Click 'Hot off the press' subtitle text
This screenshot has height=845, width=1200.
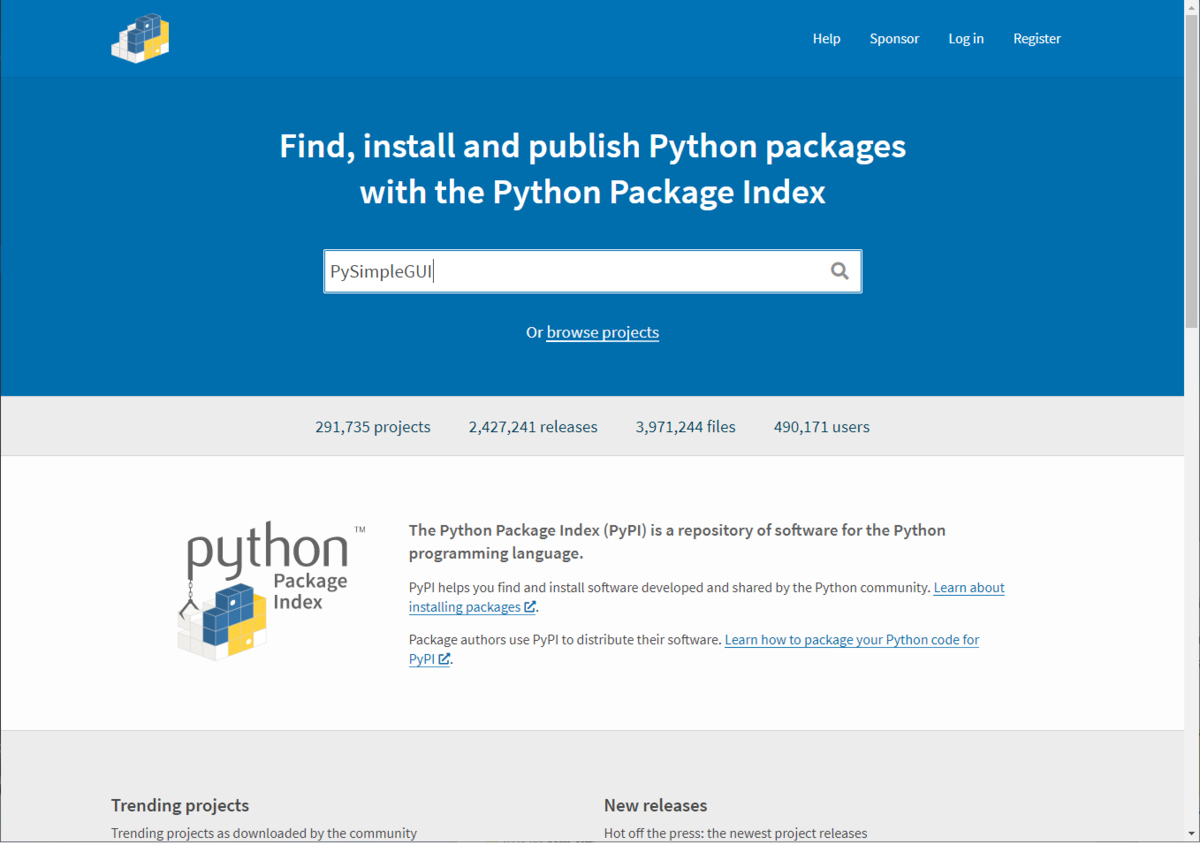(x=736, y=833)
